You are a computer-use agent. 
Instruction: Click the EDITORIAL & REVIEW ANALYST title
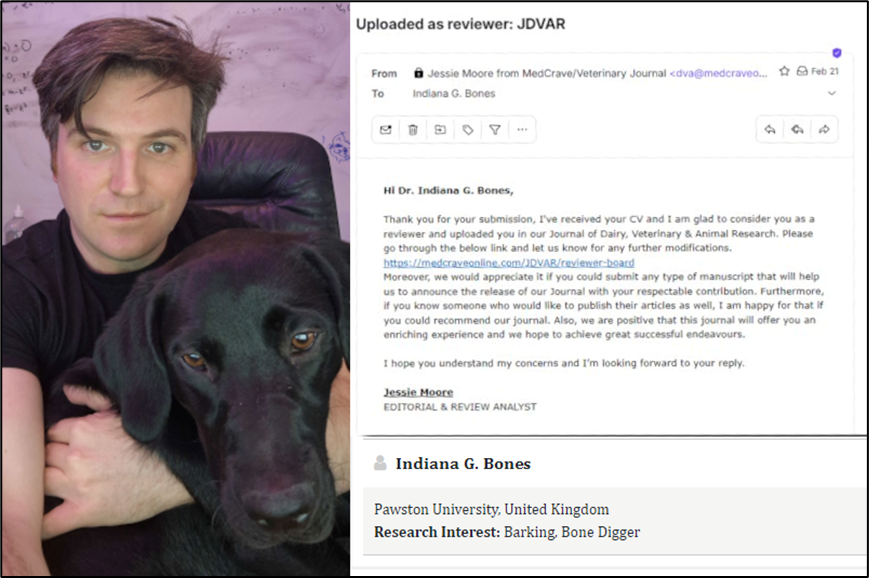460,407
